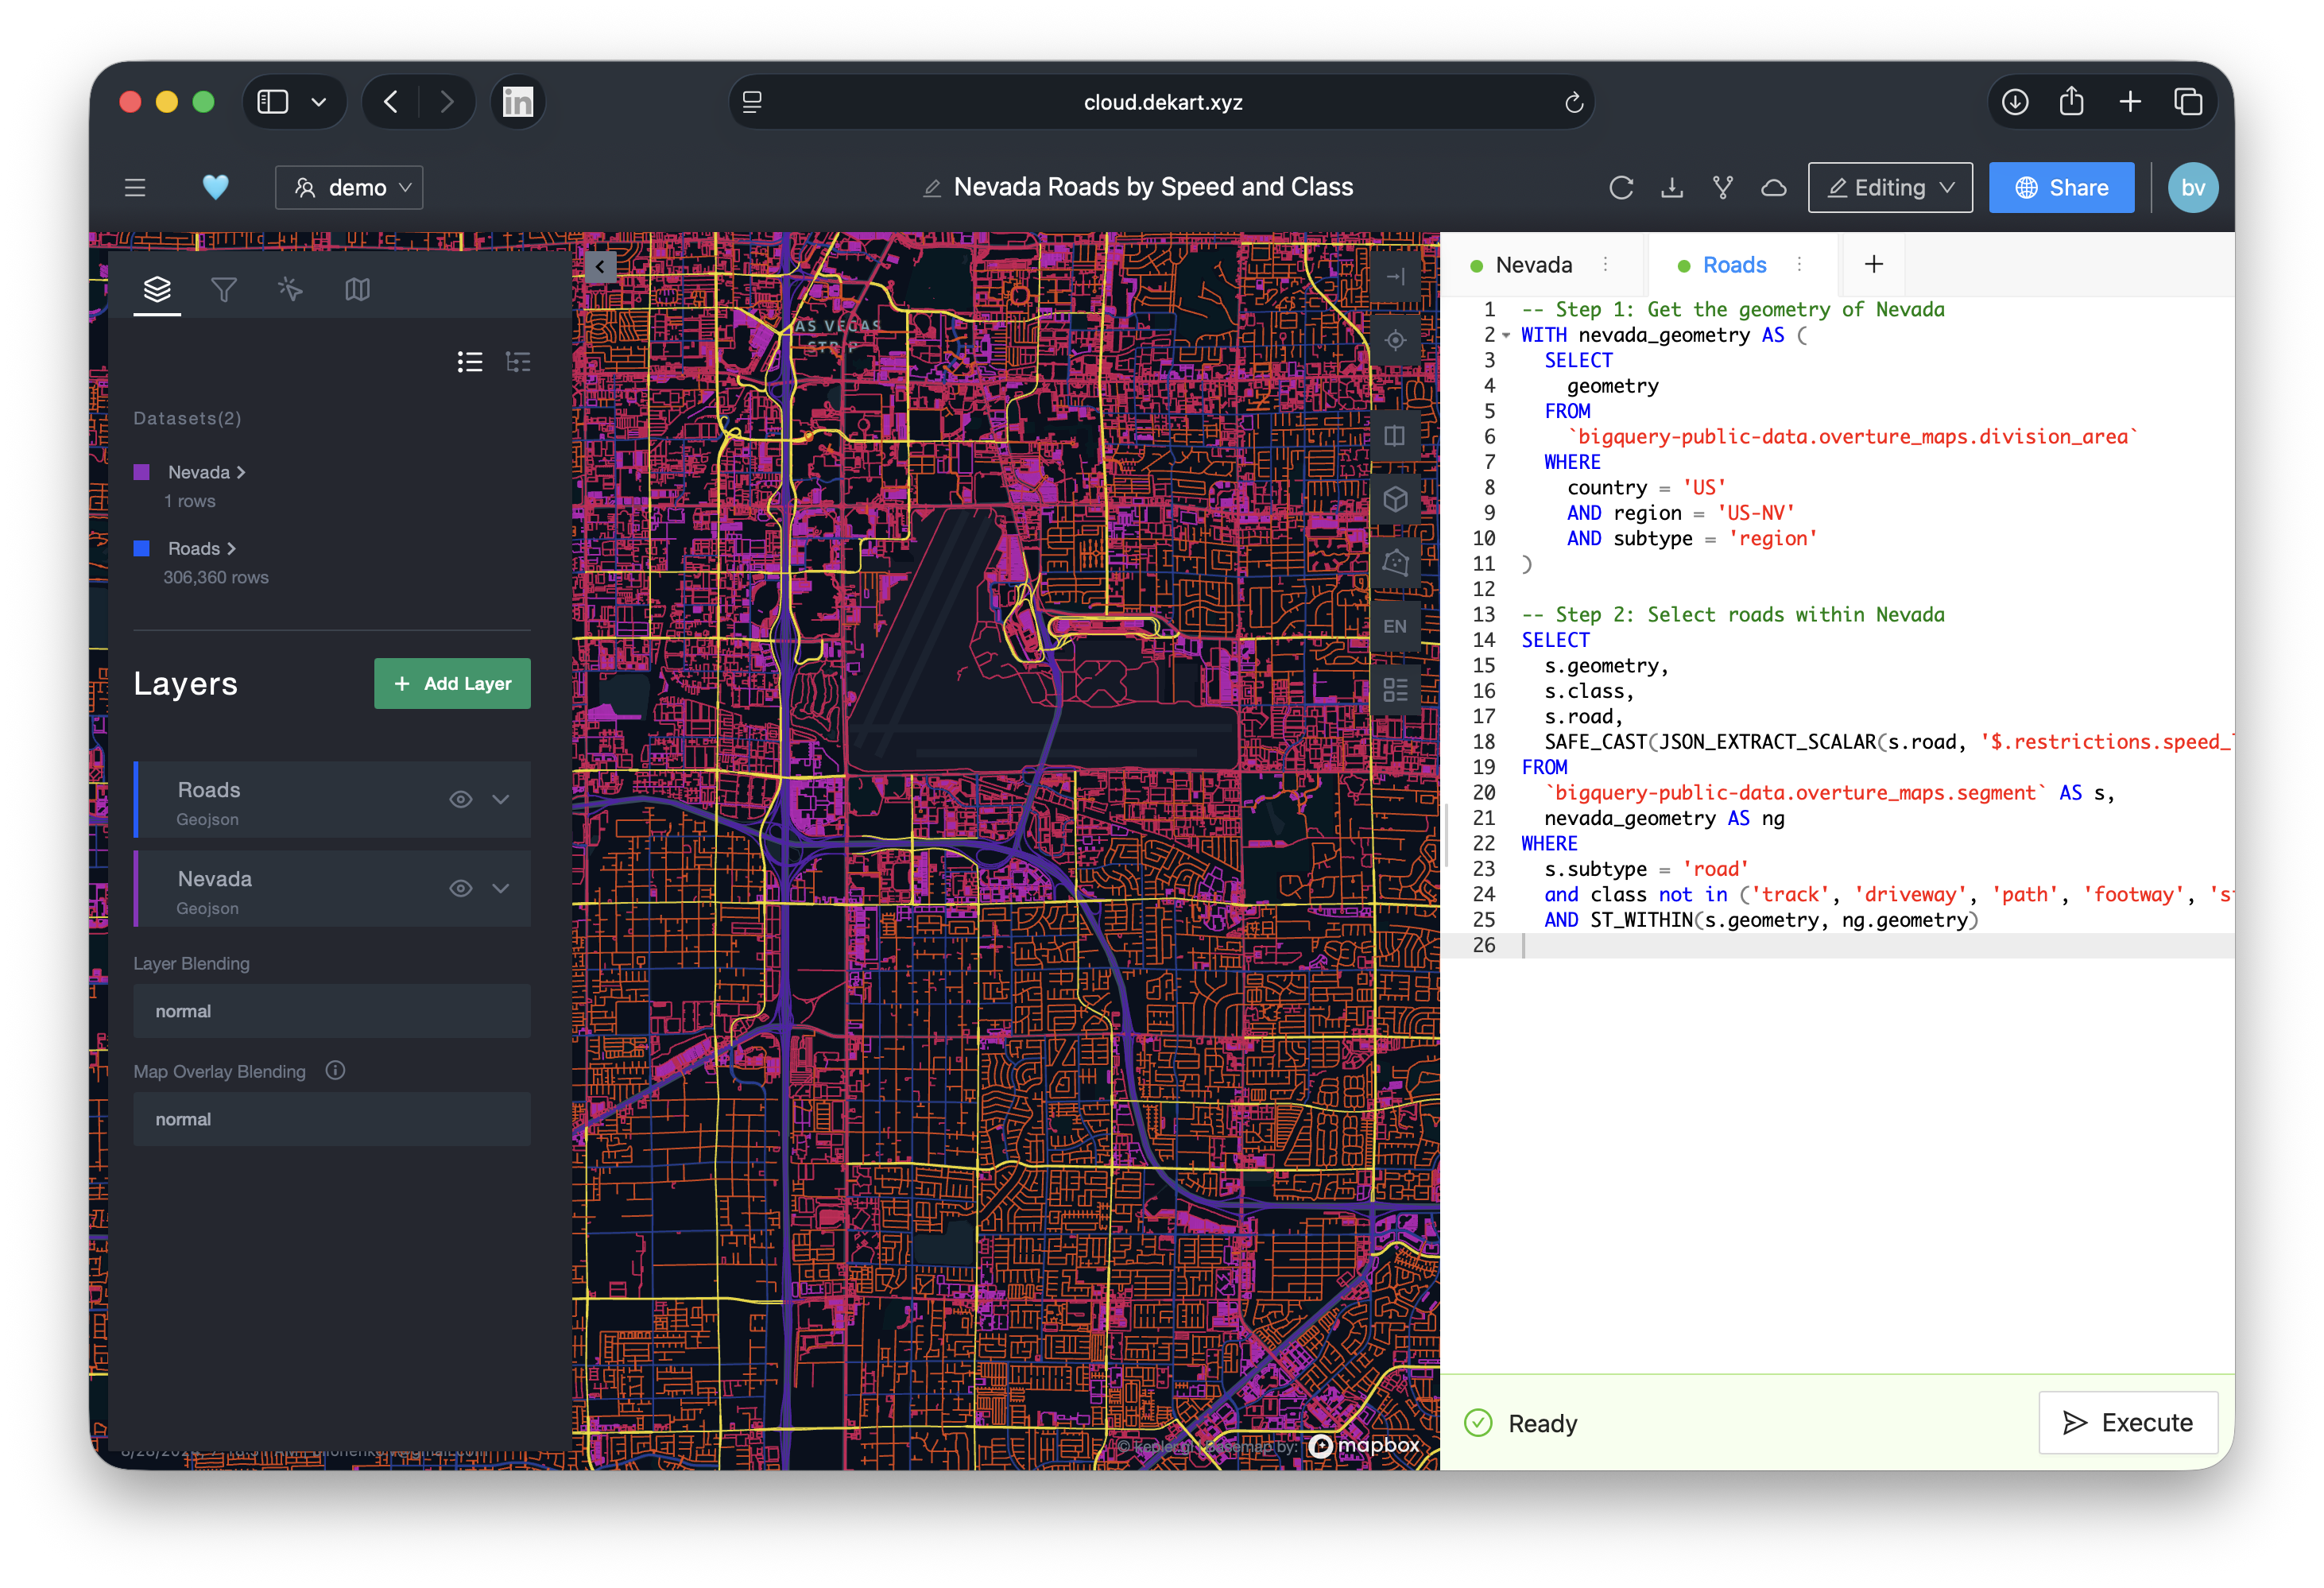Click the Nevada dataset purple color swatch
This screenshot has height=1588, width=2324.
pyautogui.click(x=142, y=472)
